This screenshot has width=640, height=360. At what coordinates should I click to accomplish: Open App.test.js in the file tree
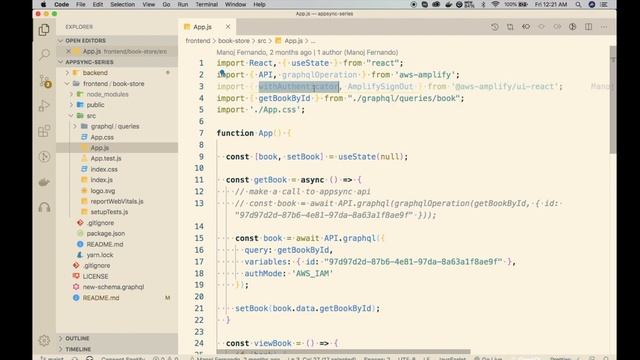point(106,158)
